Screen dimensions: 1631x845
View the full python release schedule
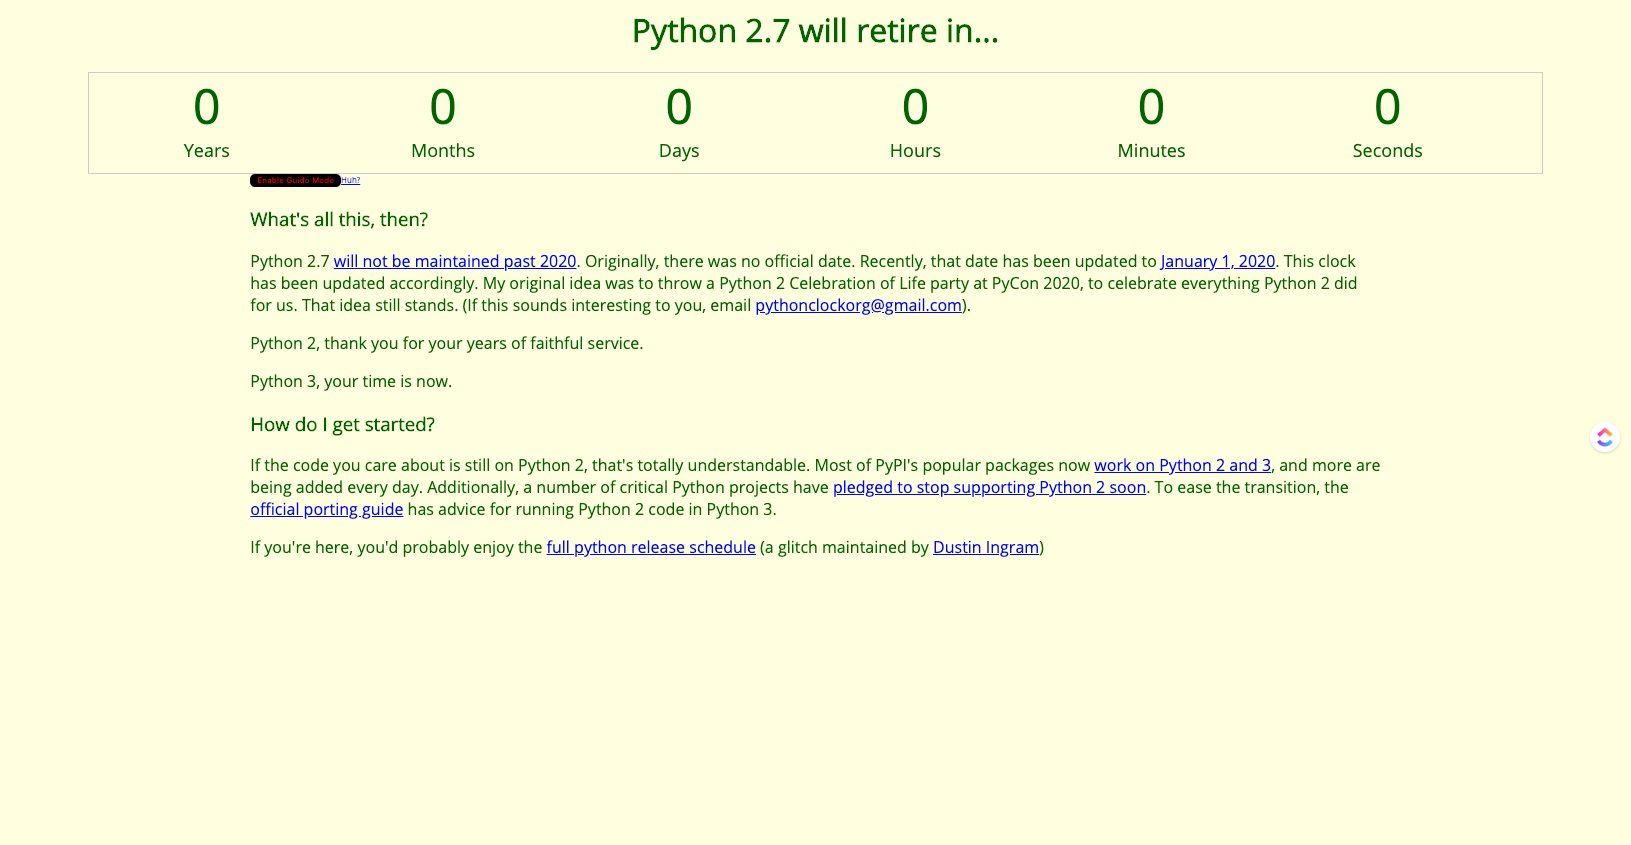click(651, 547)
